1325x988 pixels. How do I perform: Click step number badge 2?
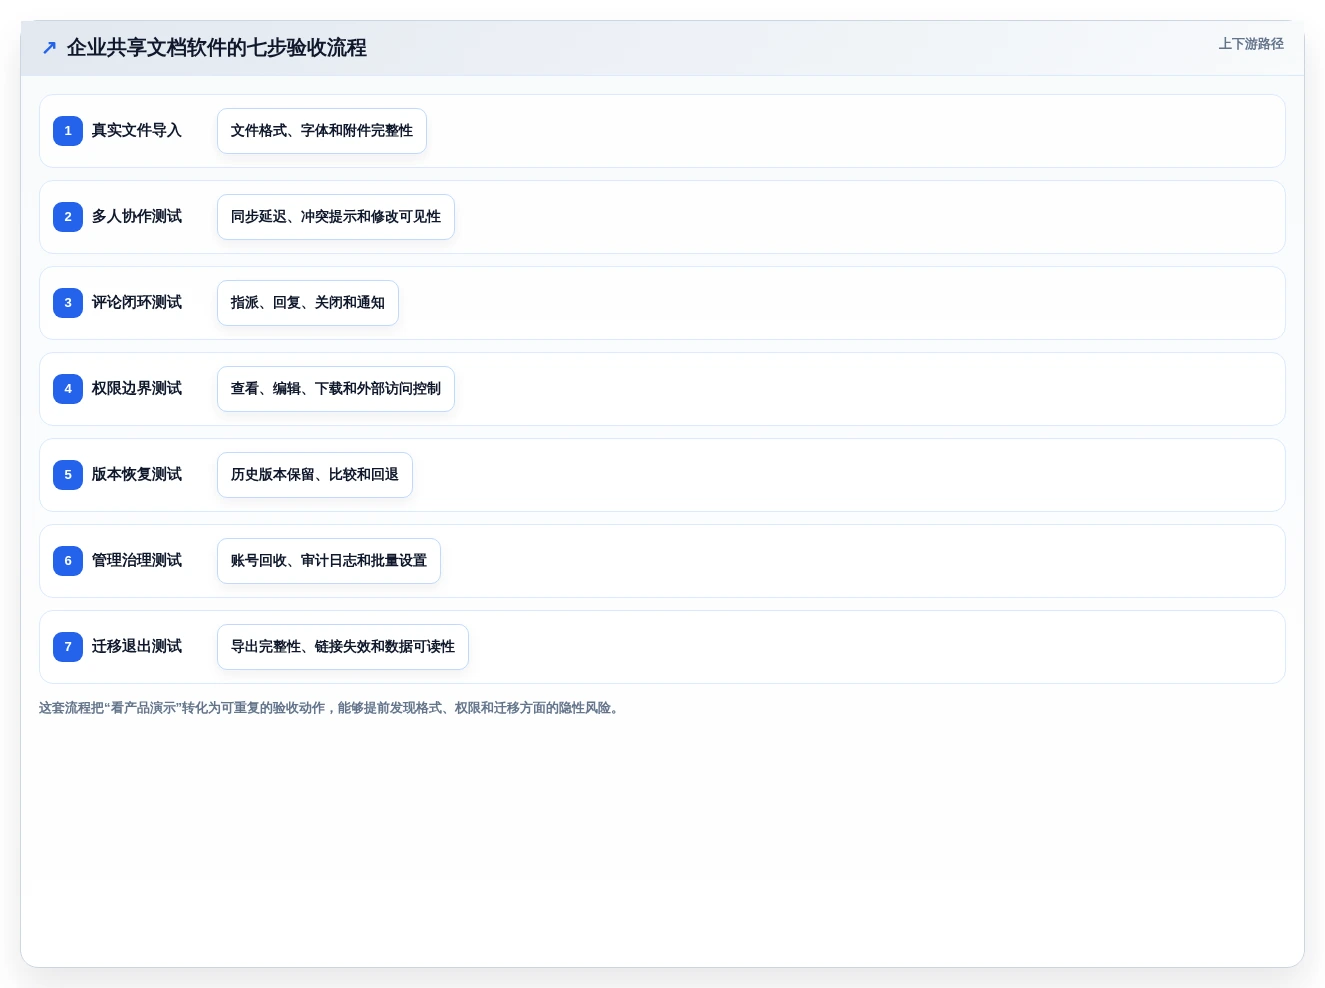[x=68, y=217]
